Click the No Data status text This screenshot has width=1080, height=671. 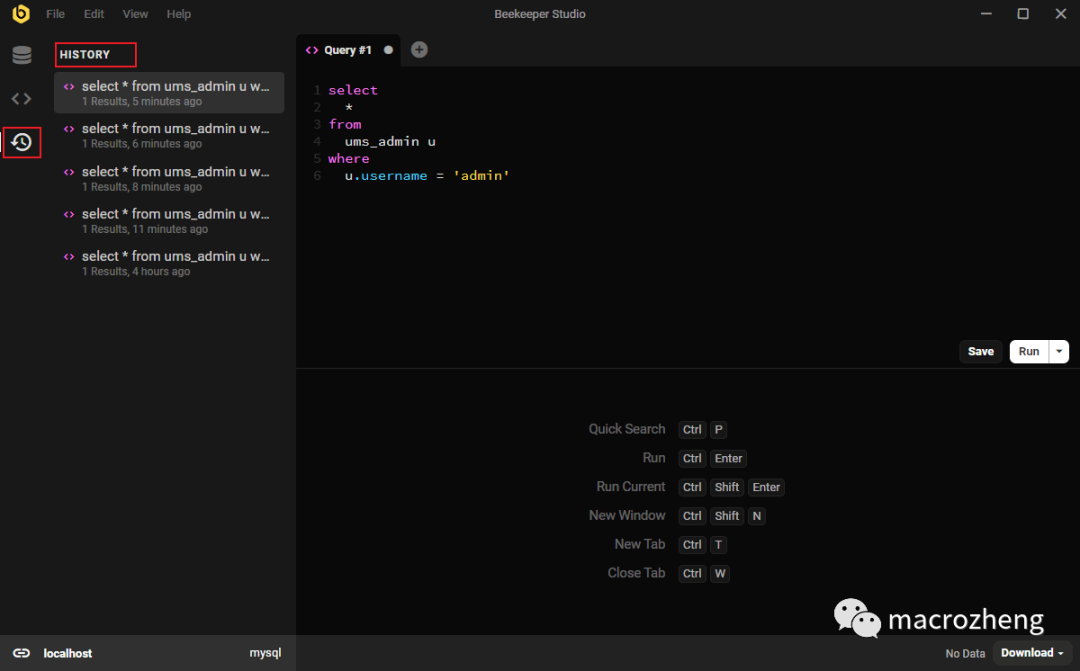pos(965,653)
